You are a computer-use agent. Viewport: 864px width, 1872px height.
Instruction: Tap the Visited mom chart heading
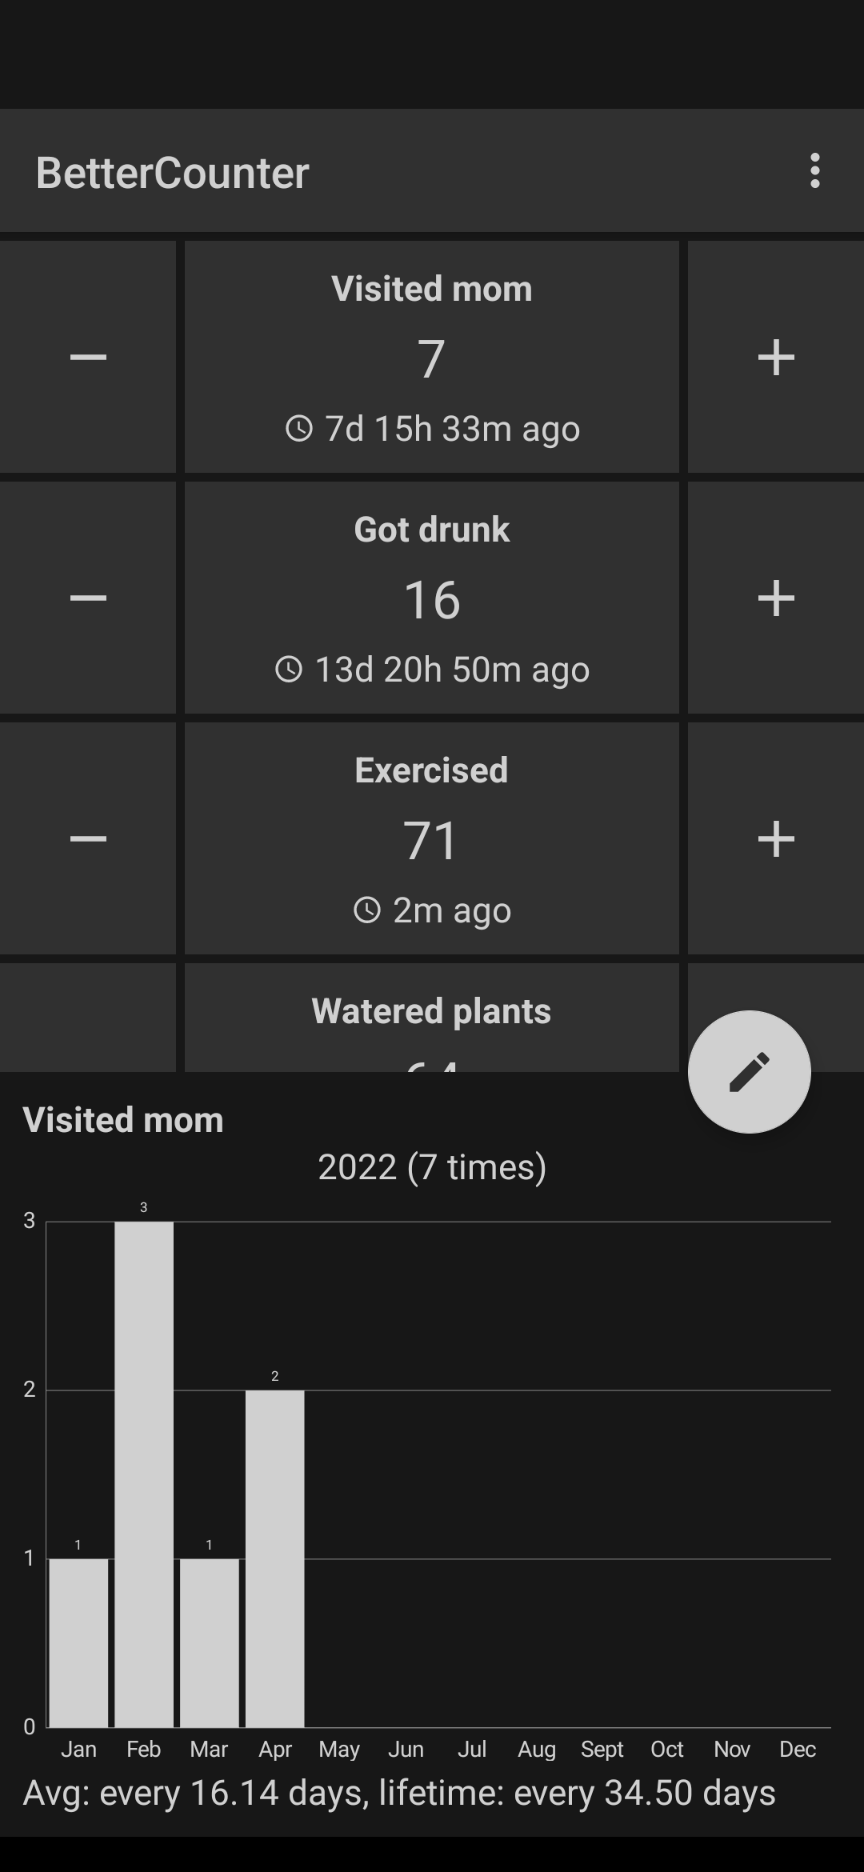point(123,1119)
